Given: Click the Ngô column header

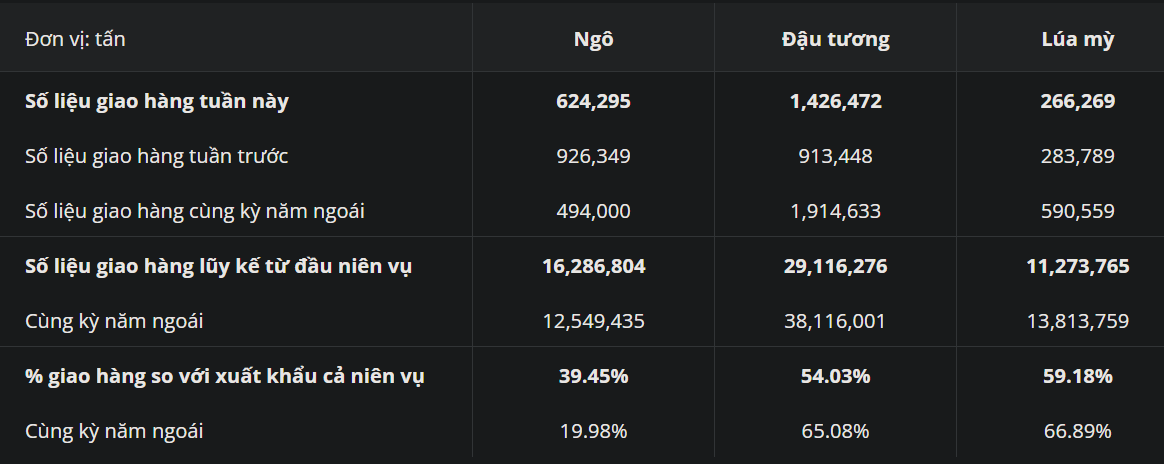Looking at the screenshot, I should [593, 40].
